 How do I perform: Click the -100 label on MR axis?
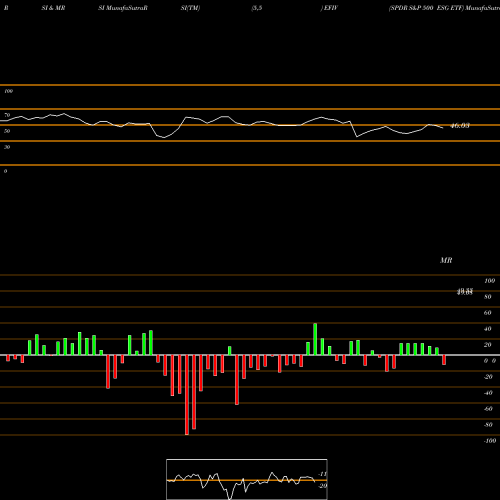point(490,441)
